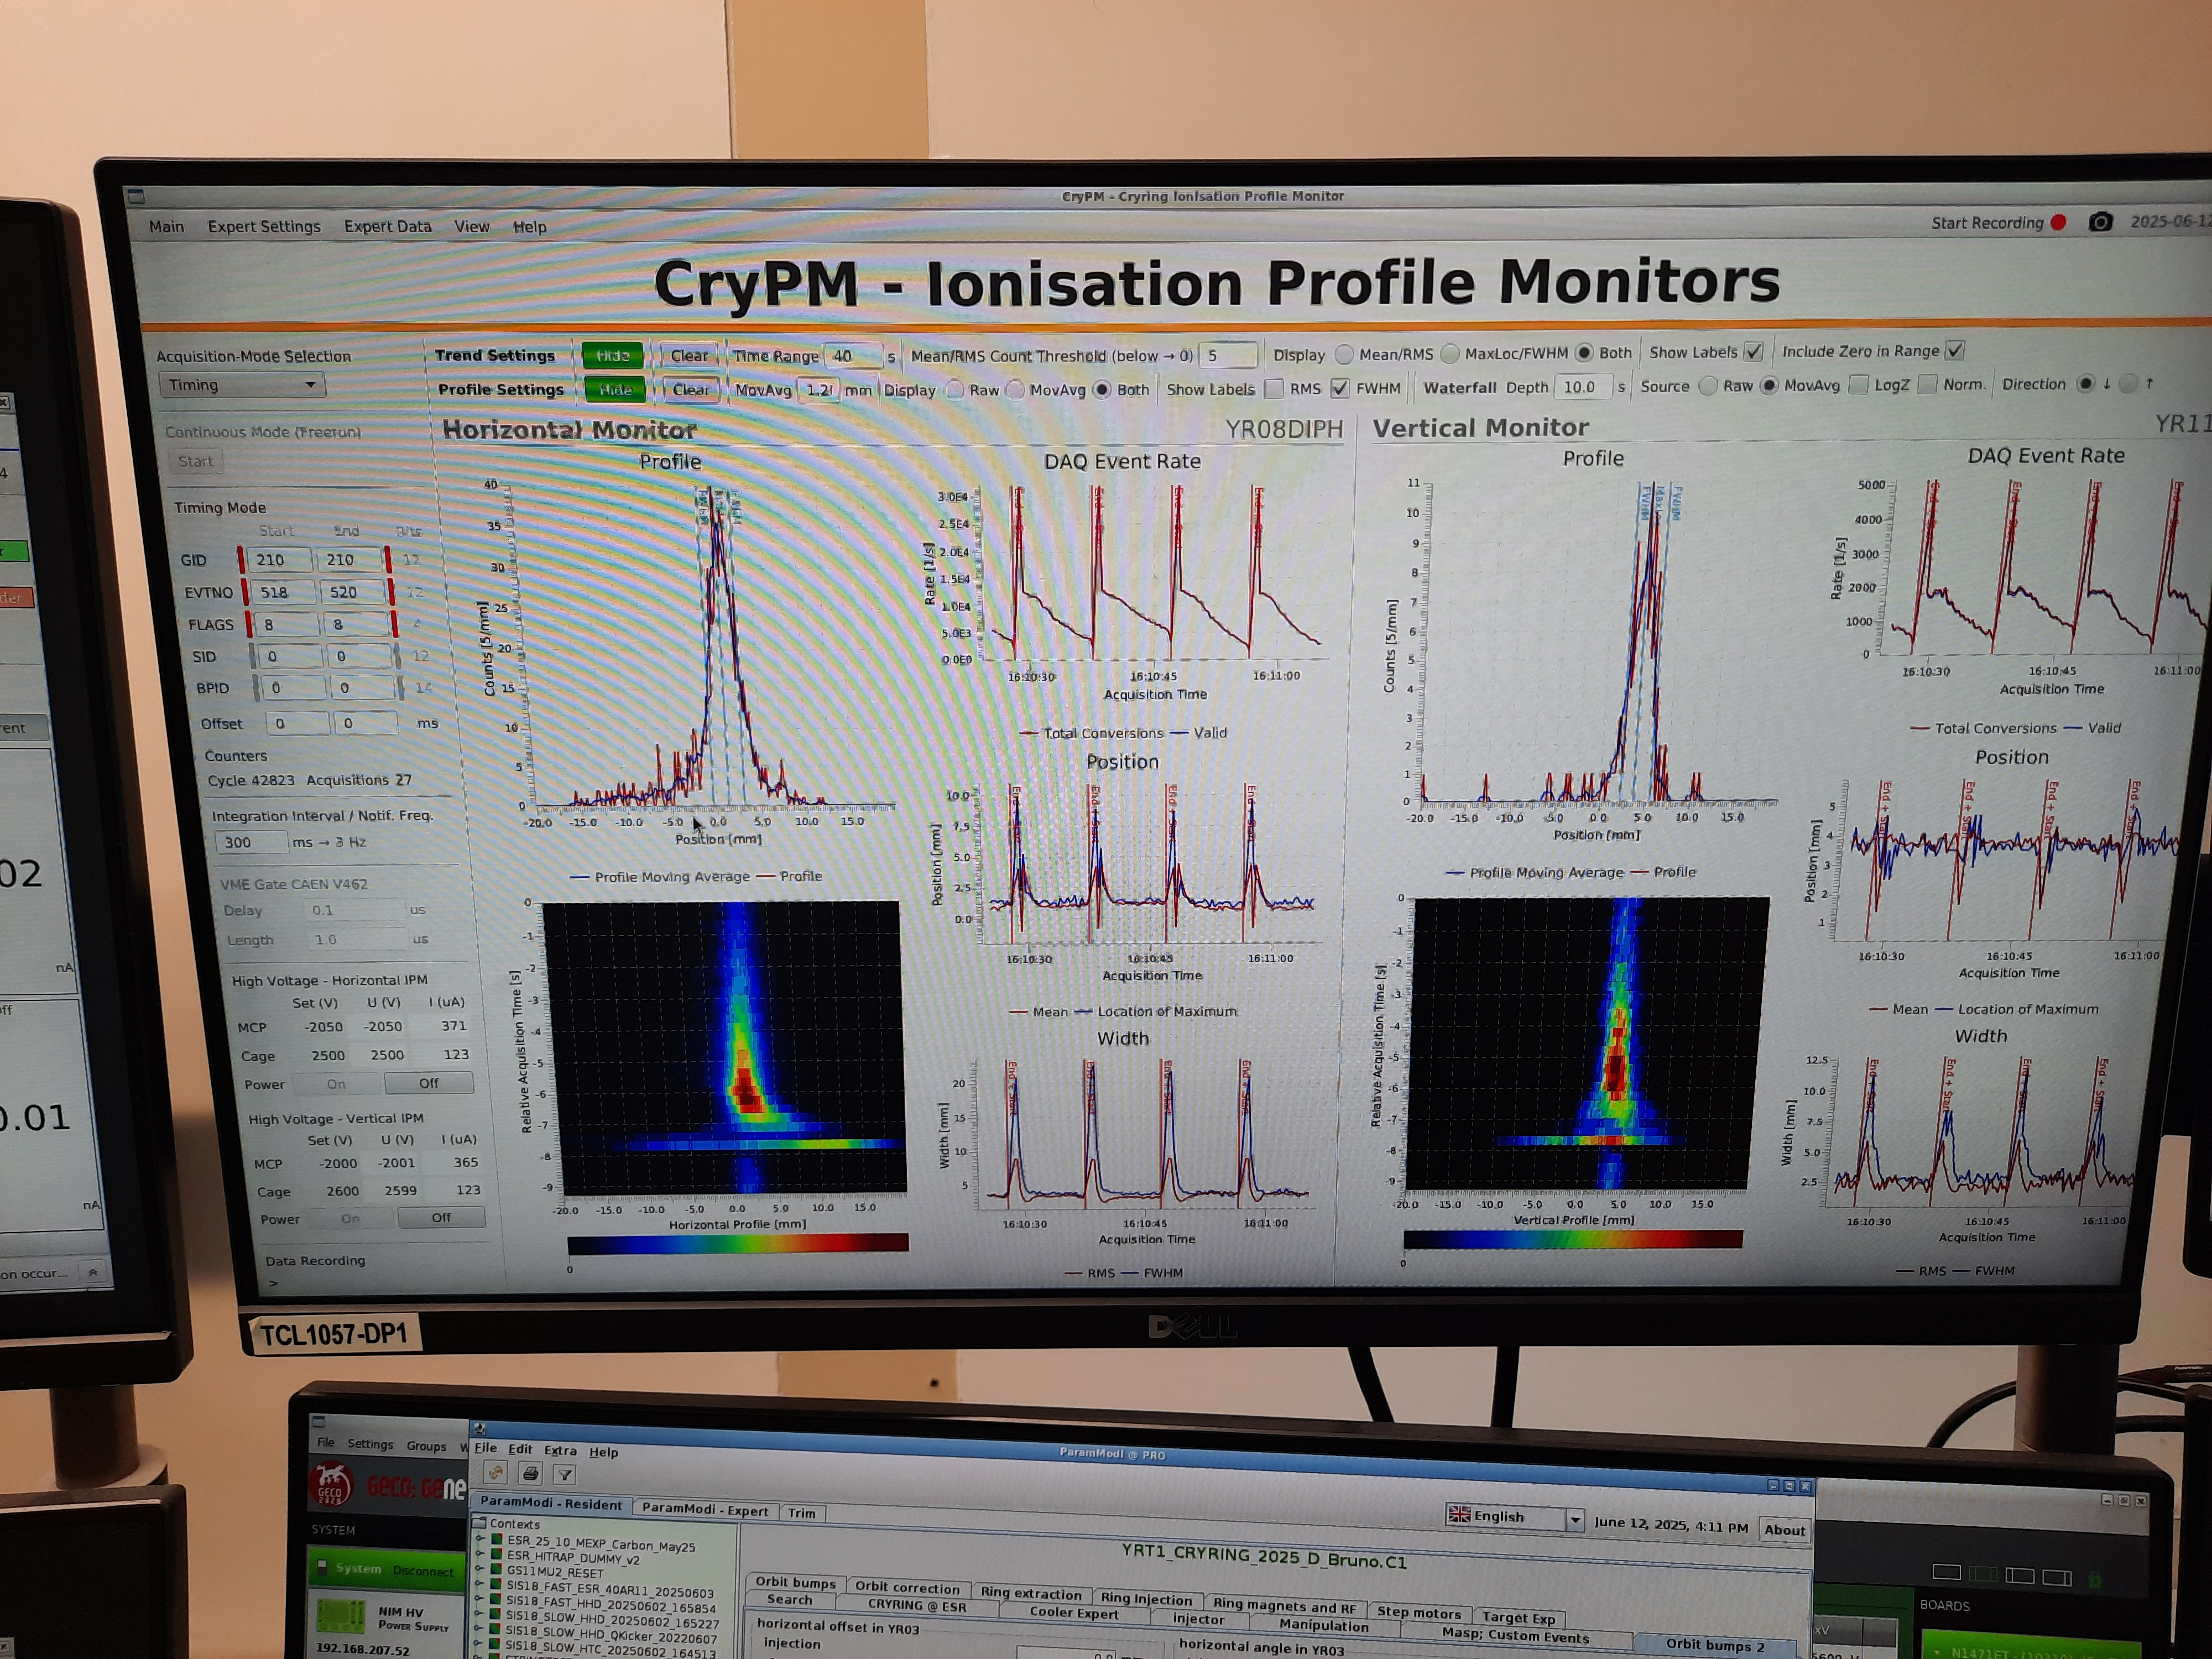Open the Expert Settings menu
2212x1659 pixels.
(264, 227)
